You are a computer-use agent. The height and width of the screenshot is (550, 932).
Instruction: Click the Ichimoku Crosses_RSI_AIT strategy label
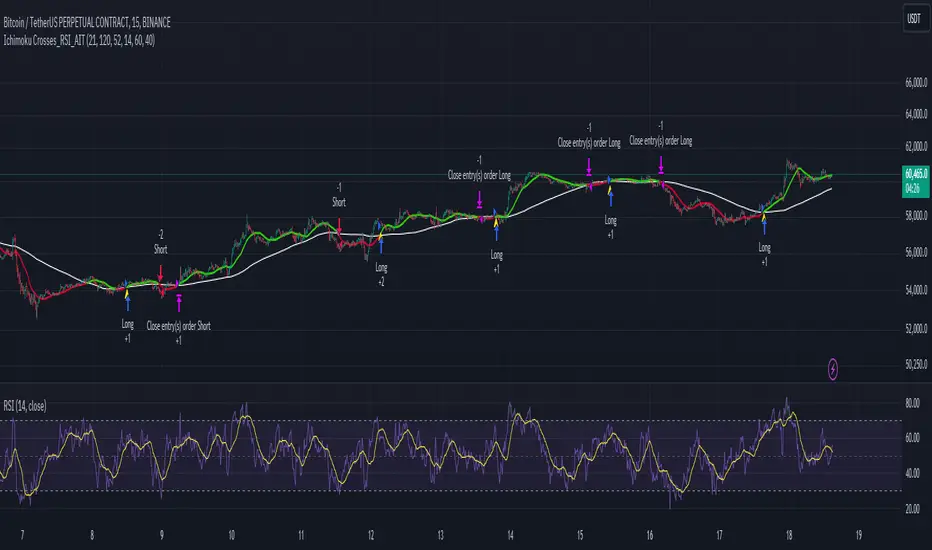click(x=79, y=40)
